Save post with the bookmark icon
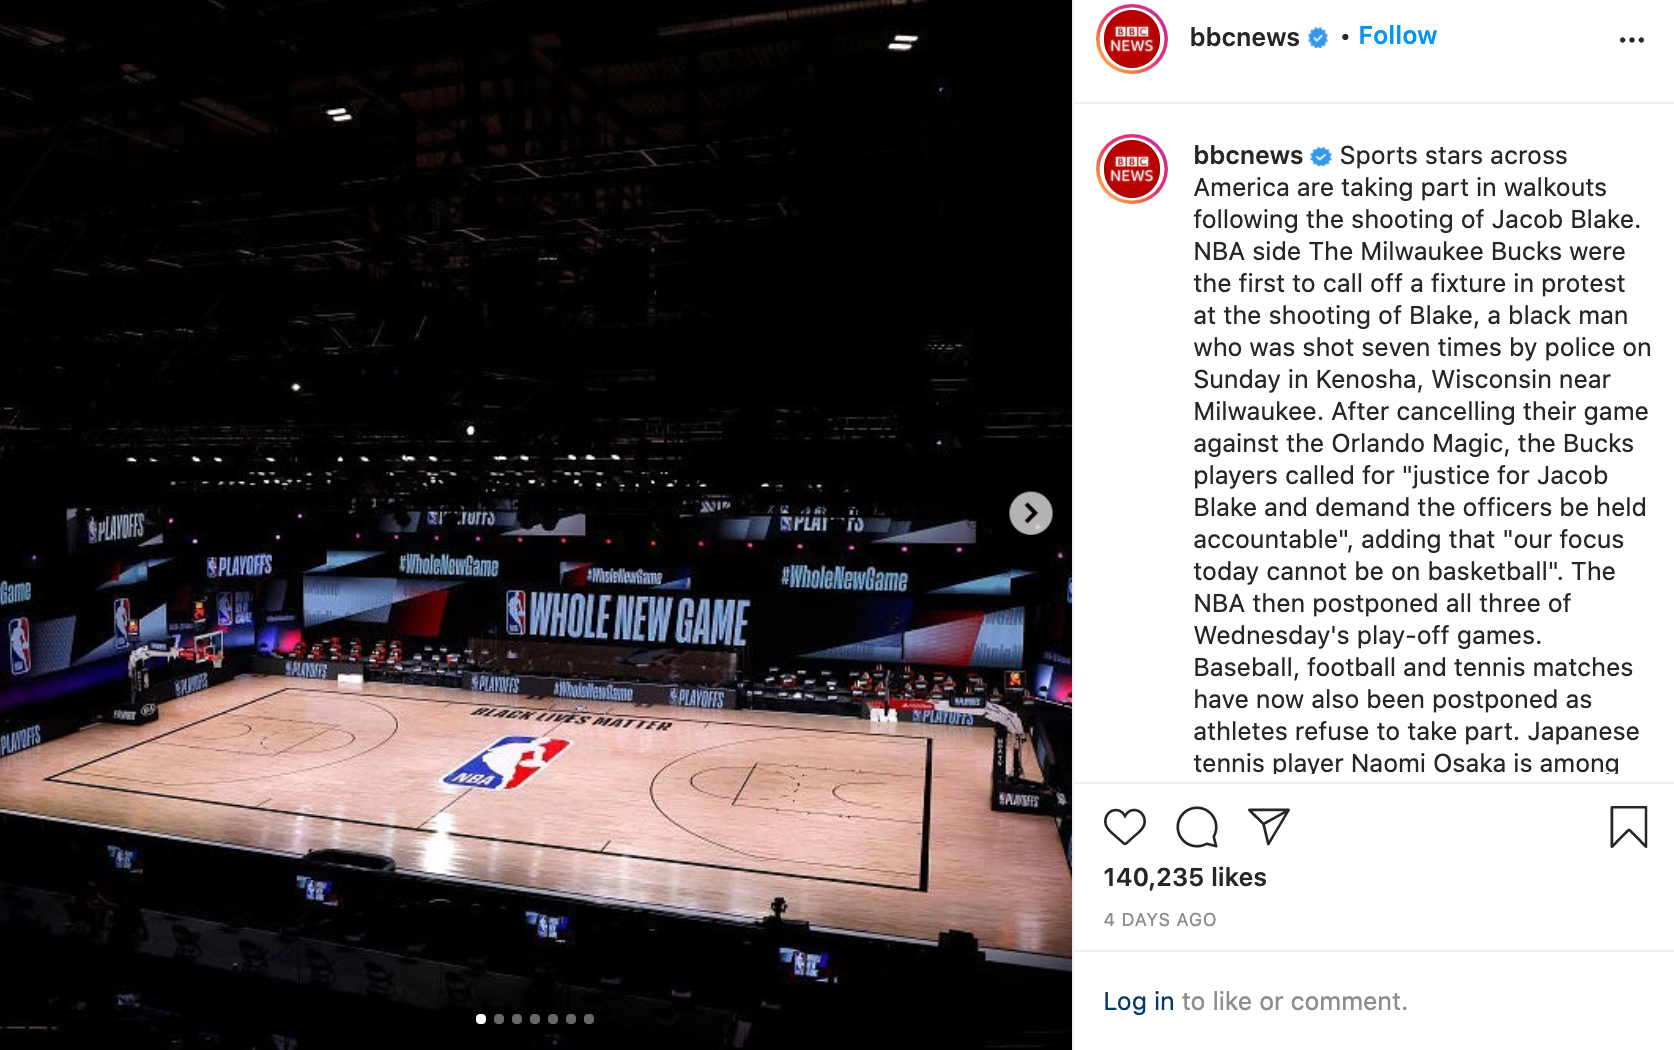Screen dimensions: 1674x1050 pos(1628,827)
